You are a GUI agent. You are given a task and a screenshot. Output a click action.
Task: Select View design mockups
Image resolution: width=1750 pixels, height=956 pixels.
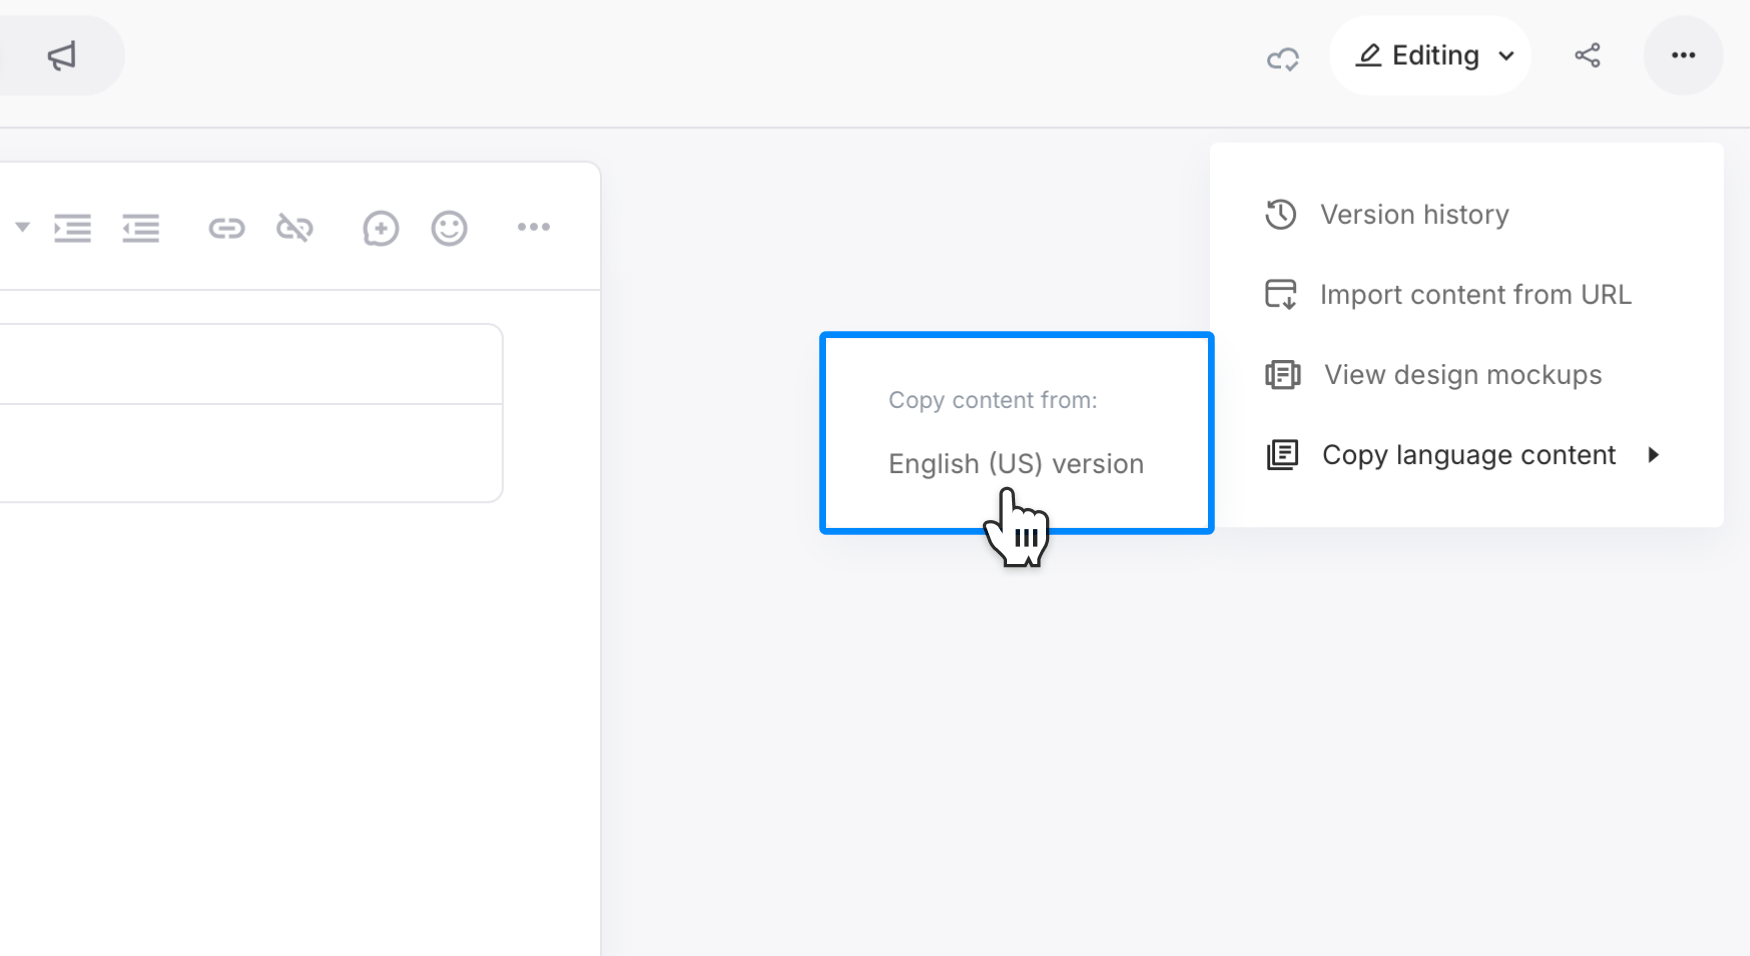pos(1463,374)
